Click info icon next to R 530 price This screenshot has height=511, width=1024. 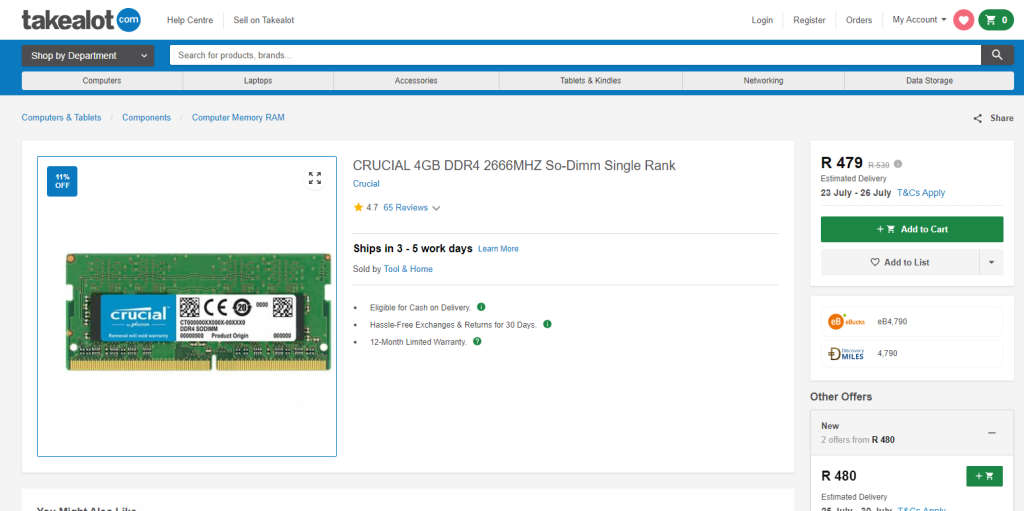898,164
